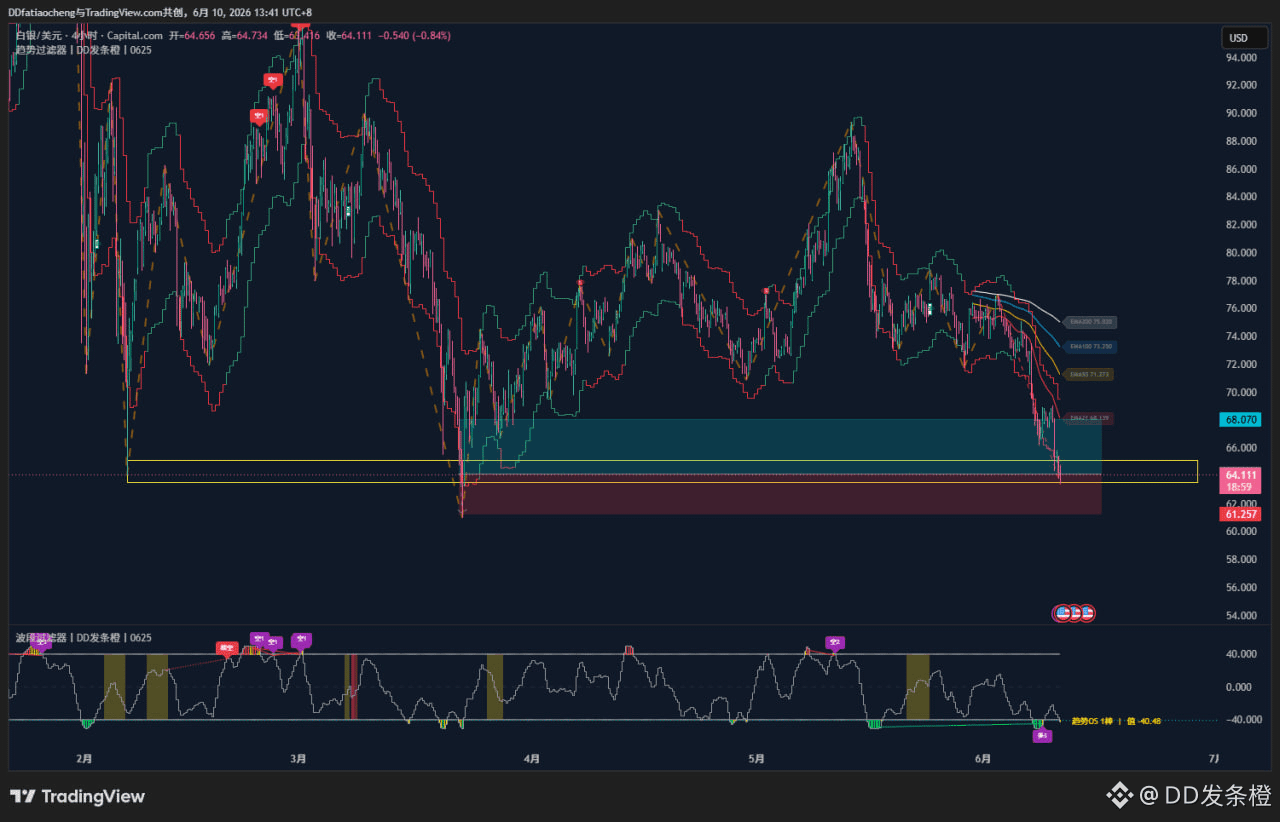1280x822 pixels.
Task: Select the purple signal marker below the June oscillator low
Action: click(x=1042, y=736)
